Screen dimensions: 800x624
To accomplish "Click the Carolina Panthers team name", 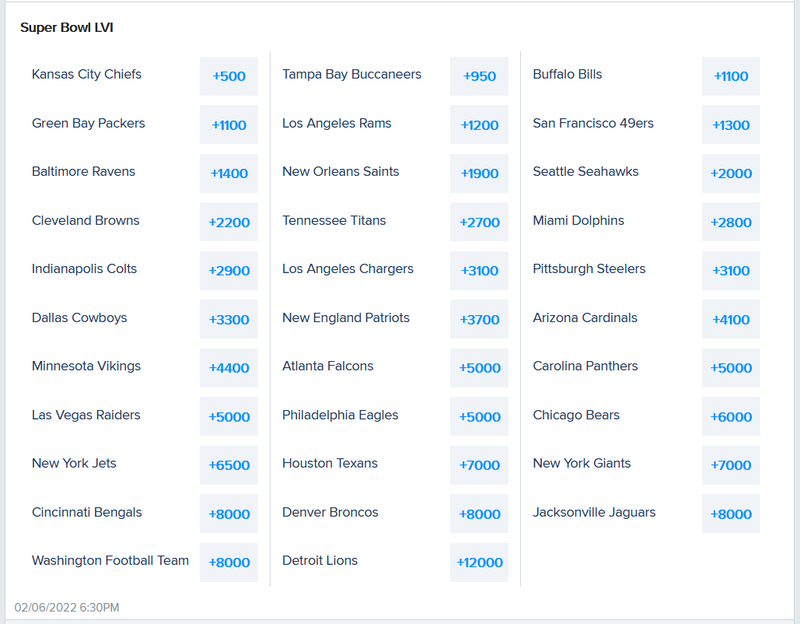I will point(585,366).
